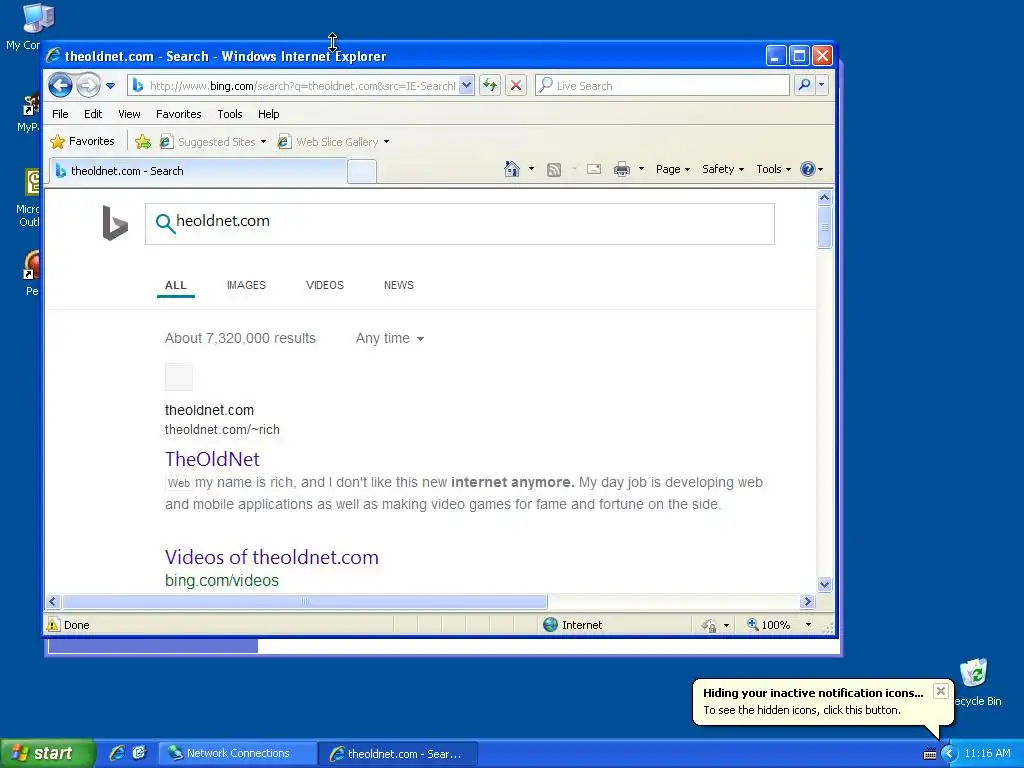Open Videos of theoldnet.com link

tap(272, 557)
